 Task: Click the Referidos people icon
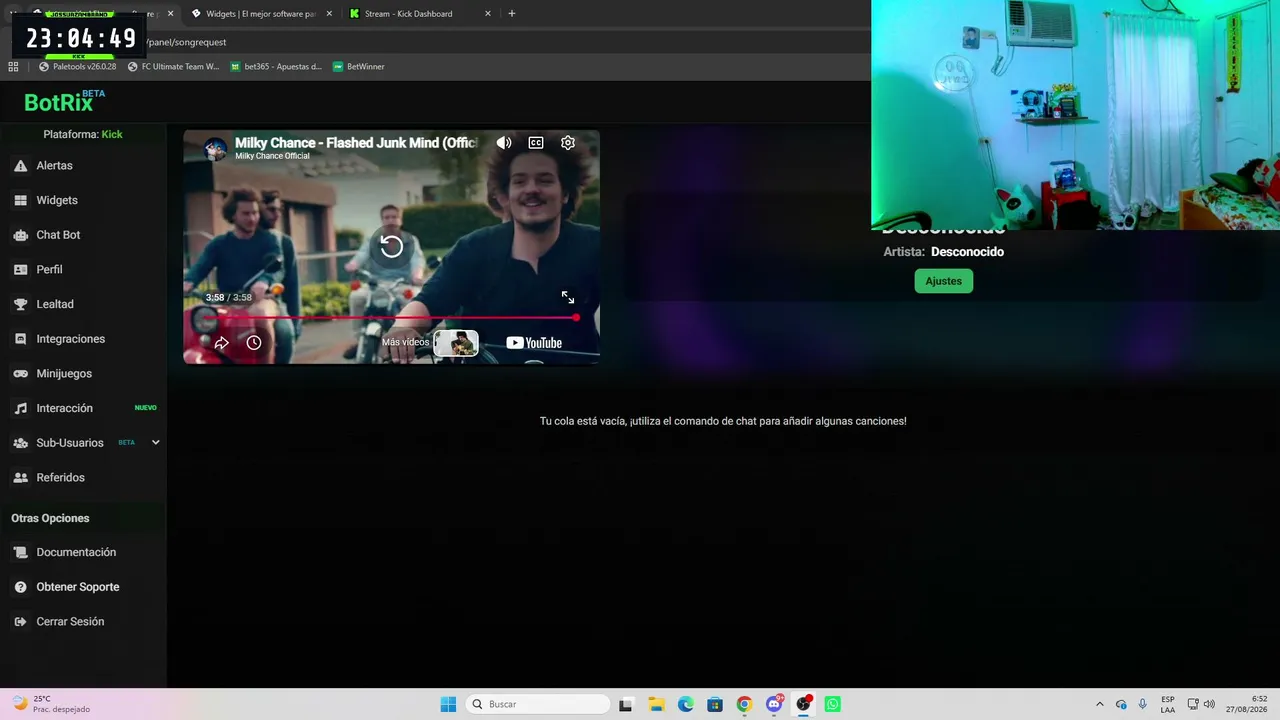click(20, 478)
